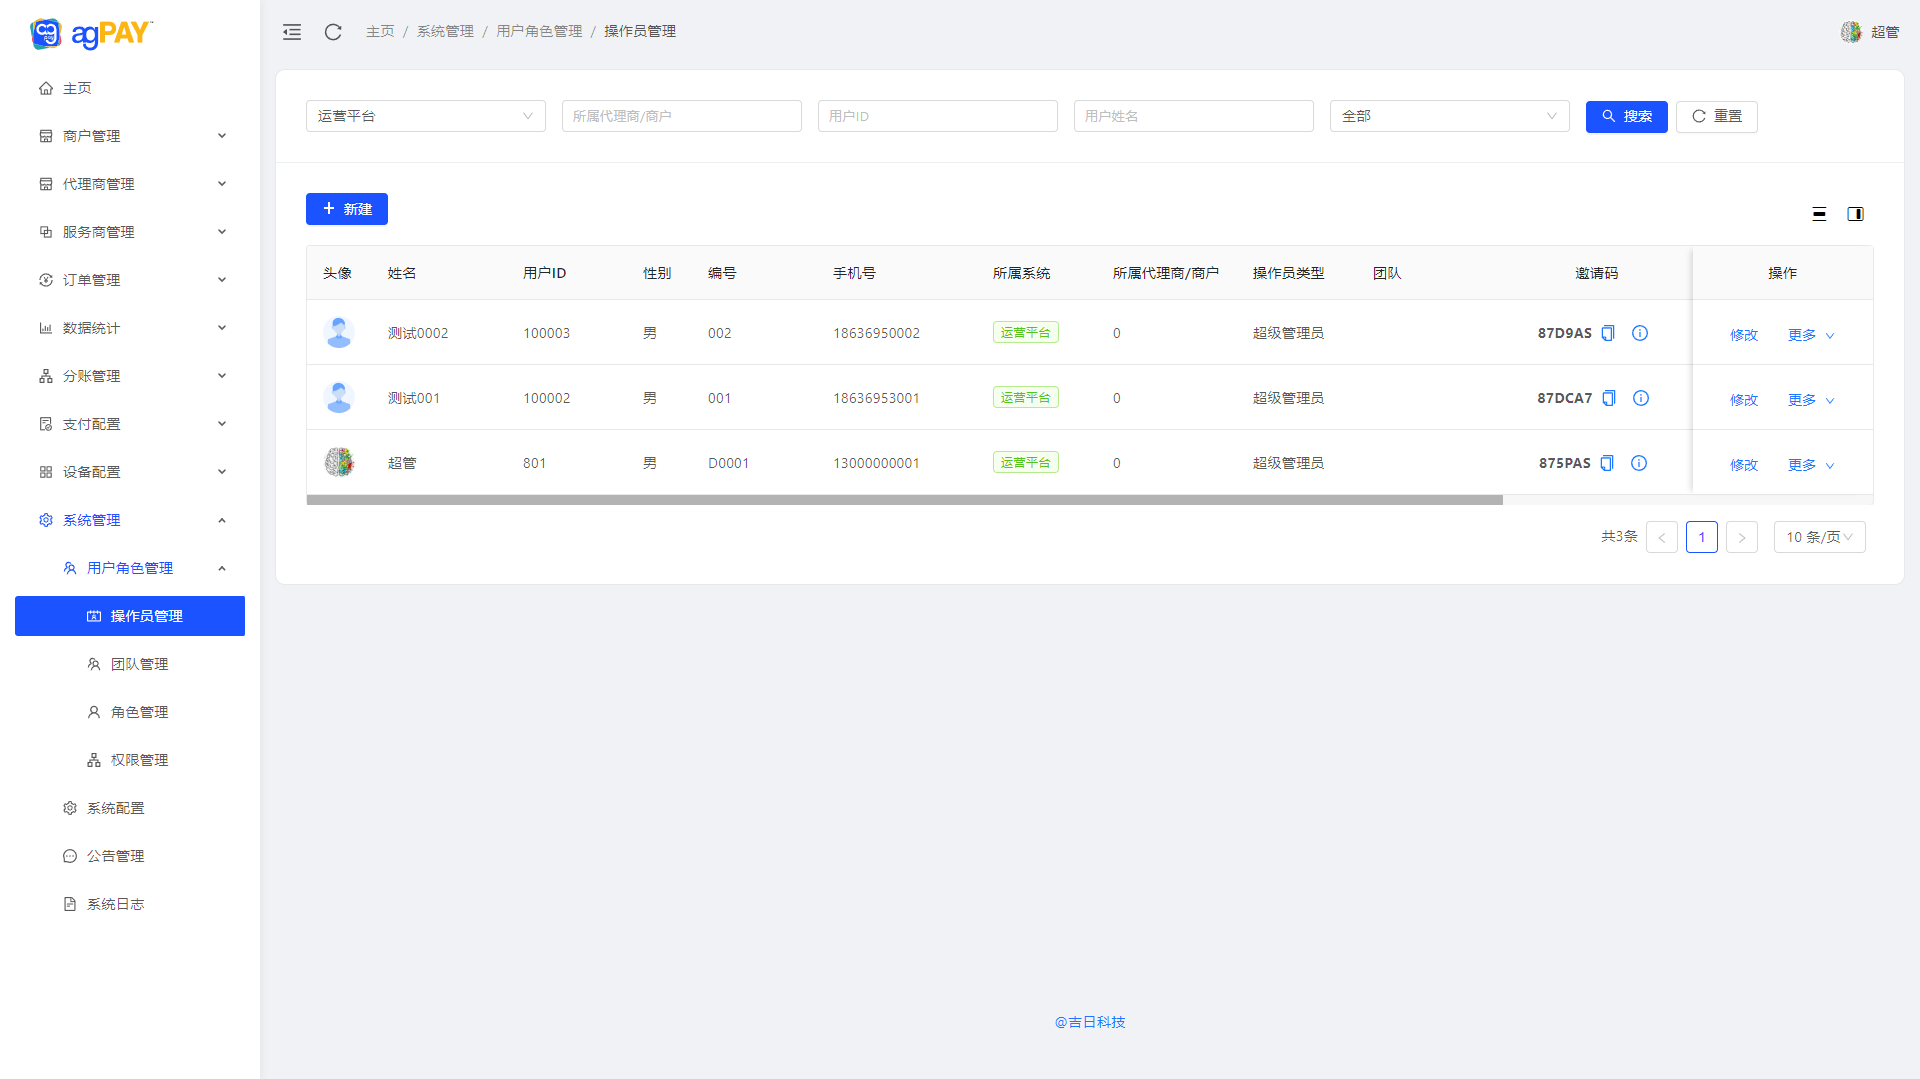Open the 全部 filter dropdown
This screenshot has height=1079, width=1920.
click(x=1449, y=116)
